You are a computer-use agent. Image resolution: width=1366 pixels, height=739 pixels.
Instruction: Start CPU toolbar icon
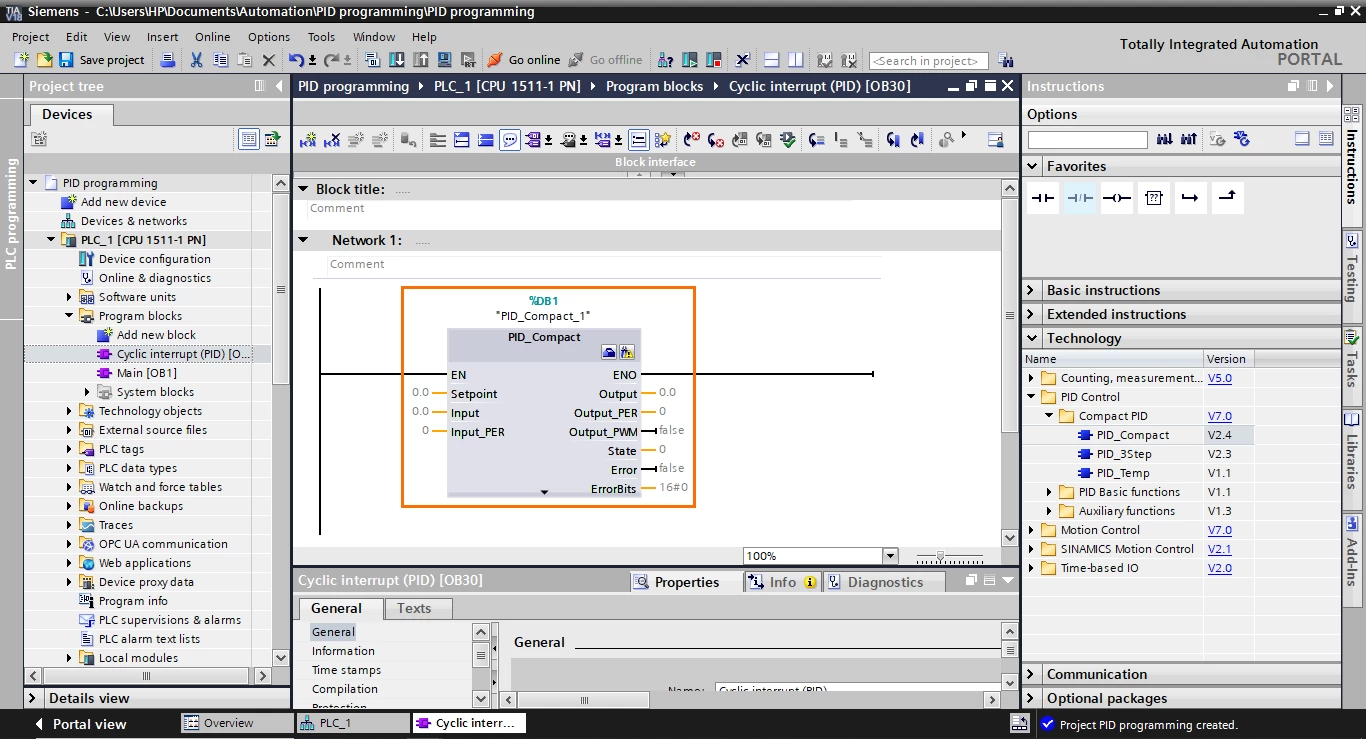pyautogui.click(x=690, y=60)
